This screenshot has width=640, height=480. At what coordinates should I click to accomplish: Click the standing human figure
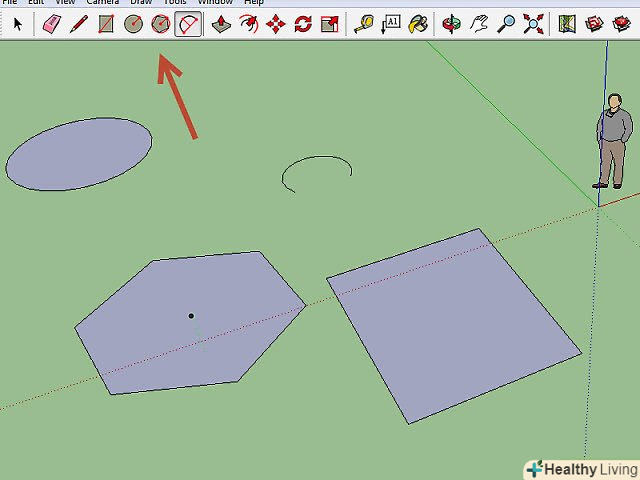pos(613,141)
